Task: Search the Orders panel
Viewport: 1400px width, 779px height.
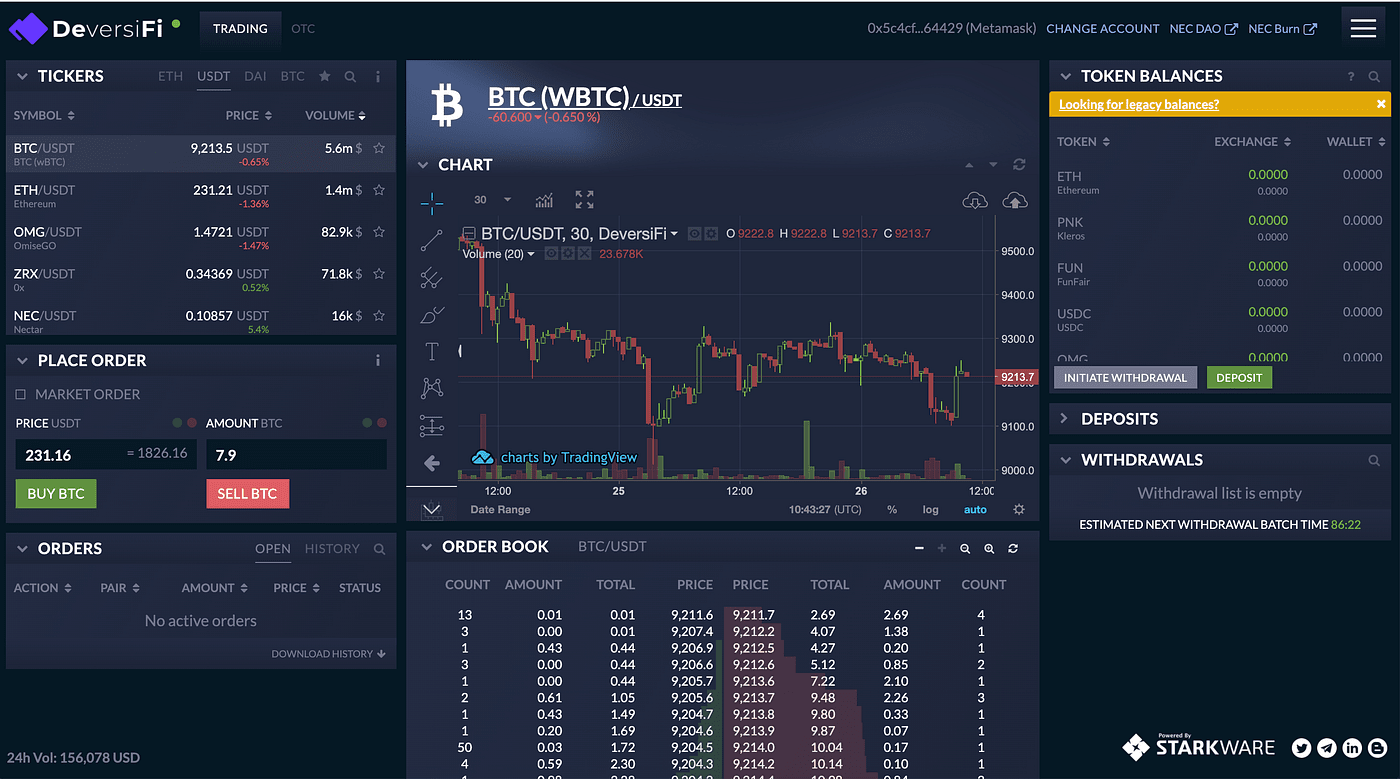Action: (379, 549)
